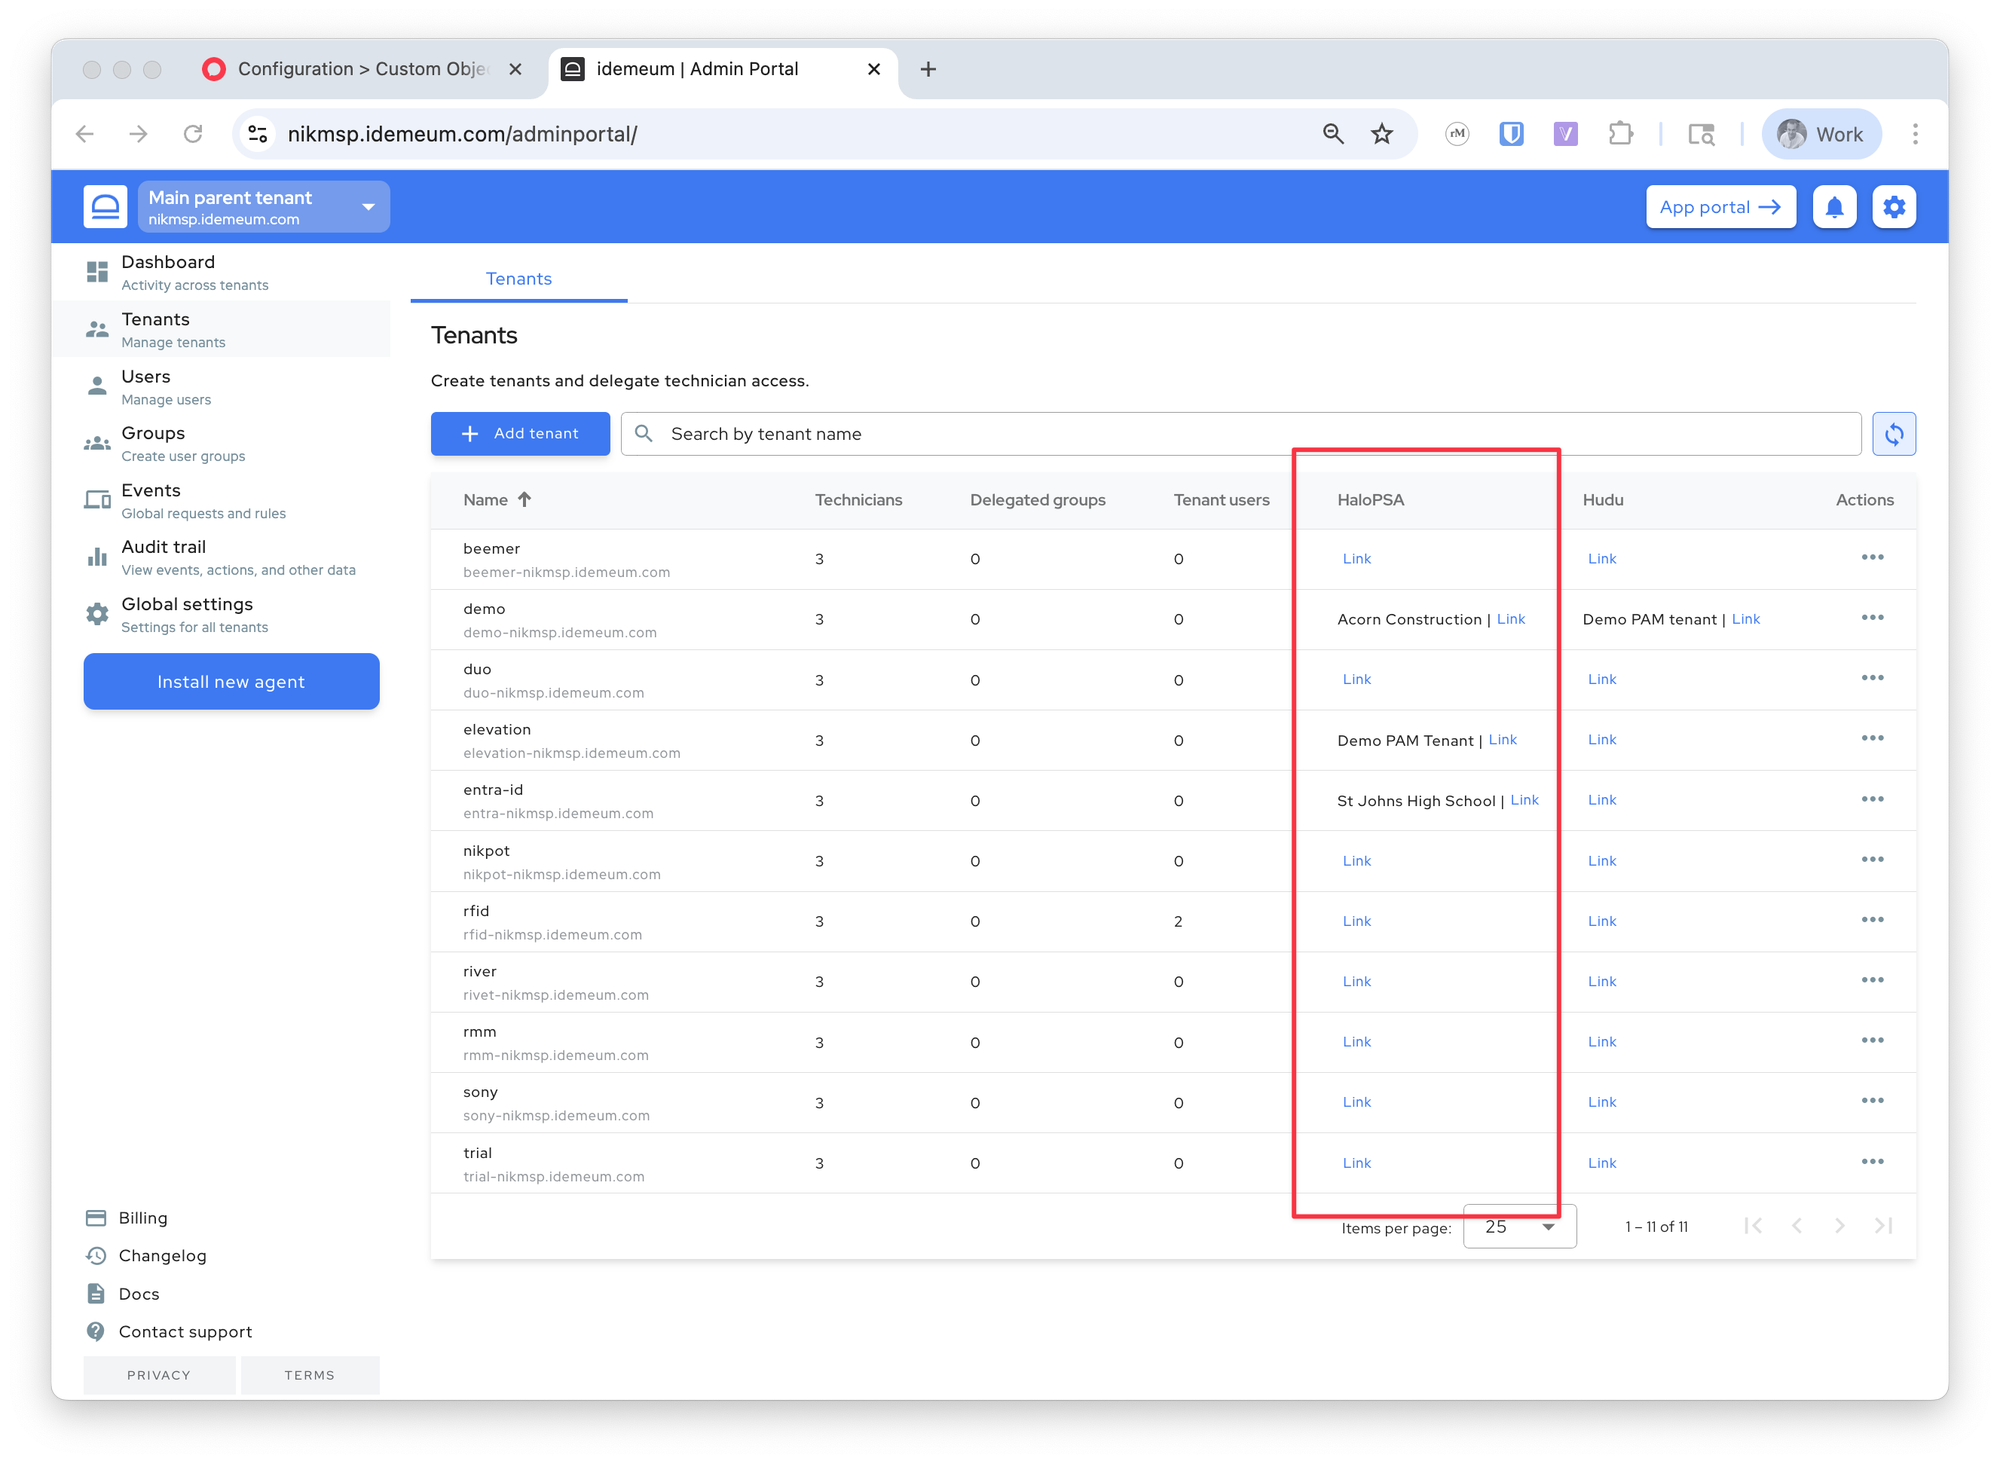Click zoom magnifier in address bar
Screen dimensions: 2000x1463
pos(1332,134)
